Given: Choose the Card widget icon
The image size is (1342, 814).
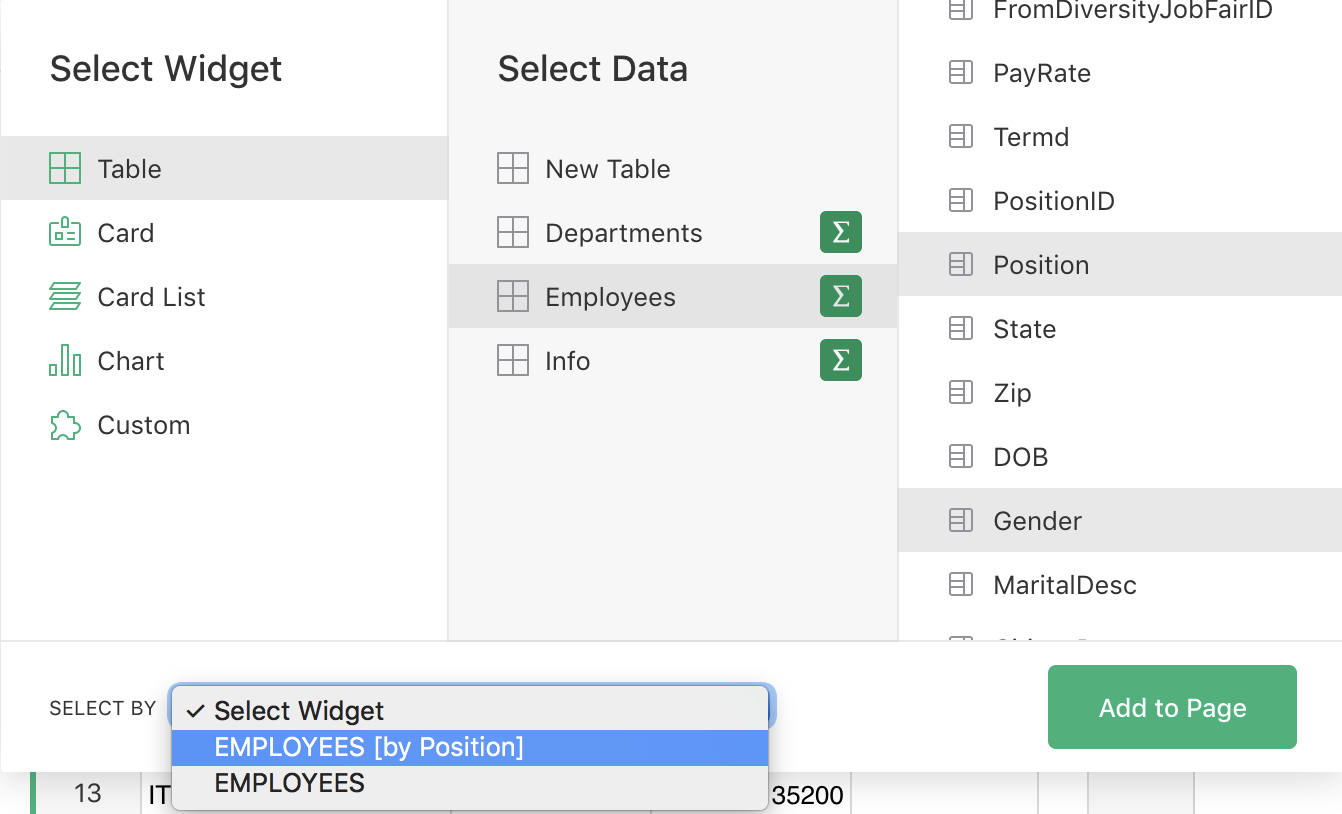Looking at the screenshot, I should [65, 232].
